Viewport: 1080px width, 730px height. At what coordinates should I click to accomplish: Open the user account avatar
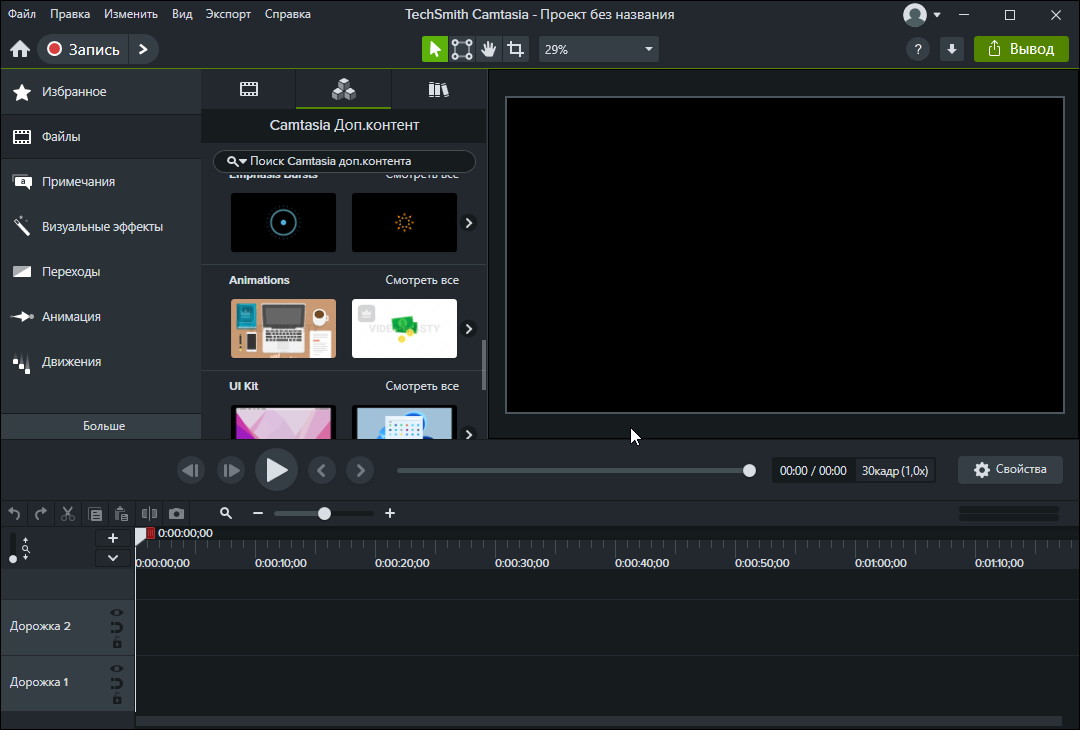click(x=915, y=14)
